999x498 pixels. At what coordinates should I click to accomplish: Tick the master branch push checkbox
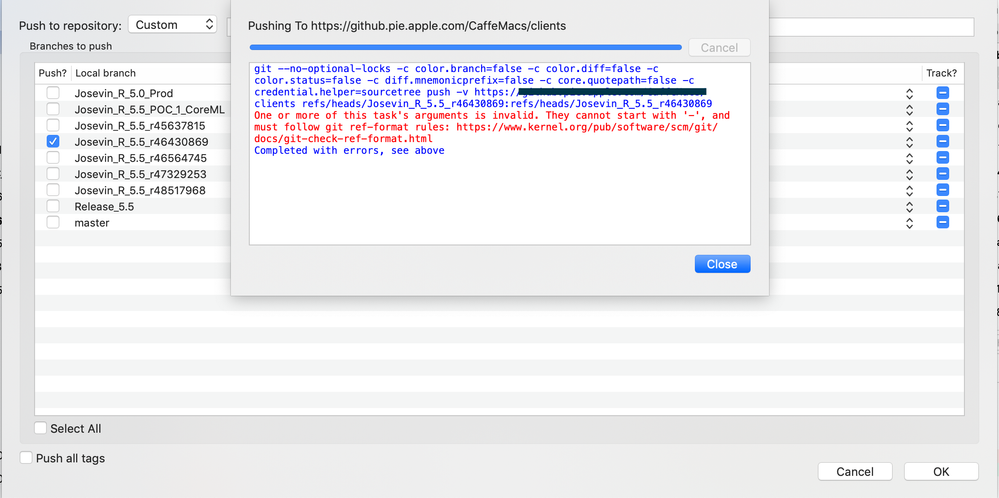[x=53, y=223]
